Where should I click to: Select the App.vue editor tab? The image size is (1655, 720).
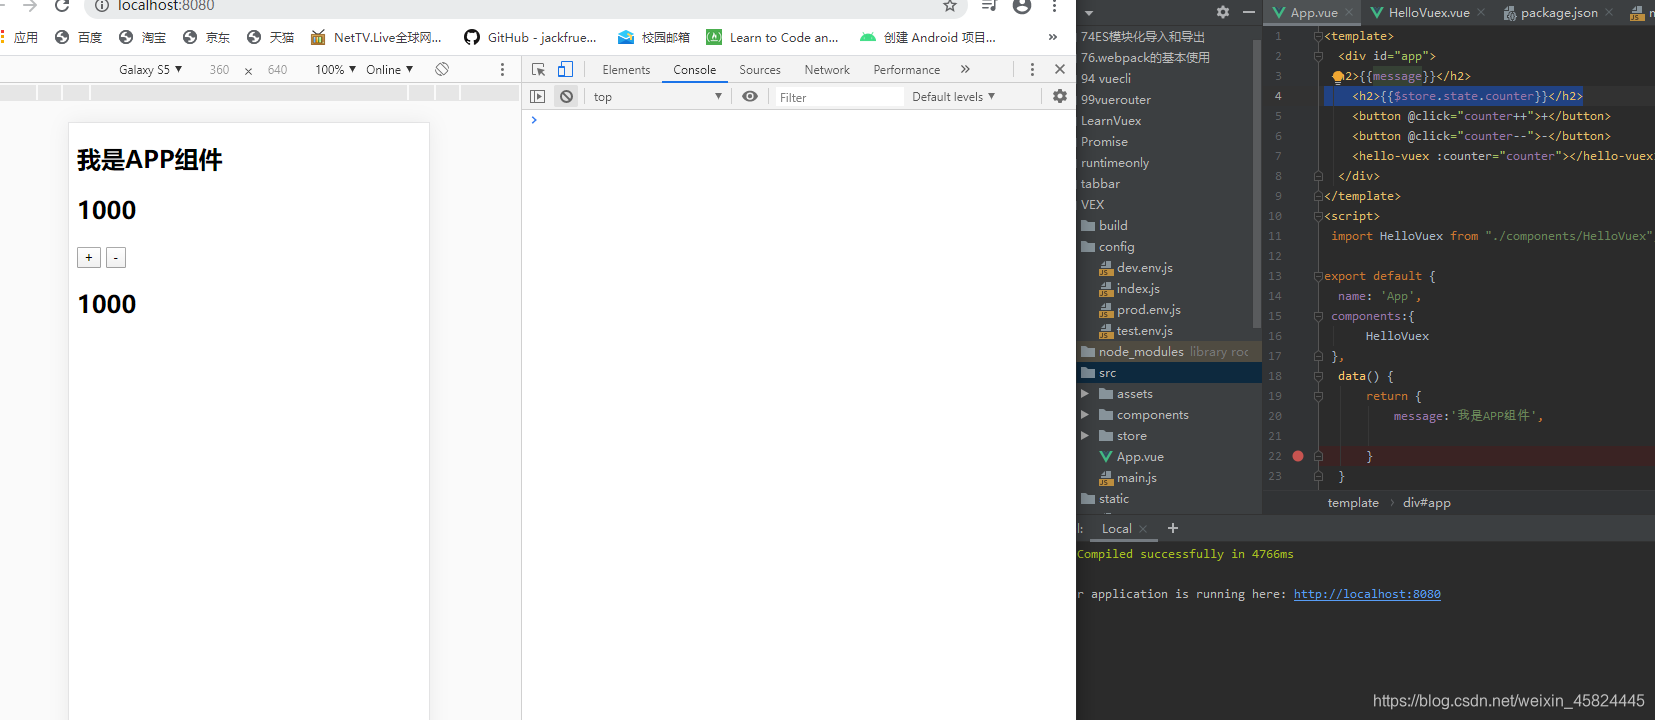(1312, 12)
